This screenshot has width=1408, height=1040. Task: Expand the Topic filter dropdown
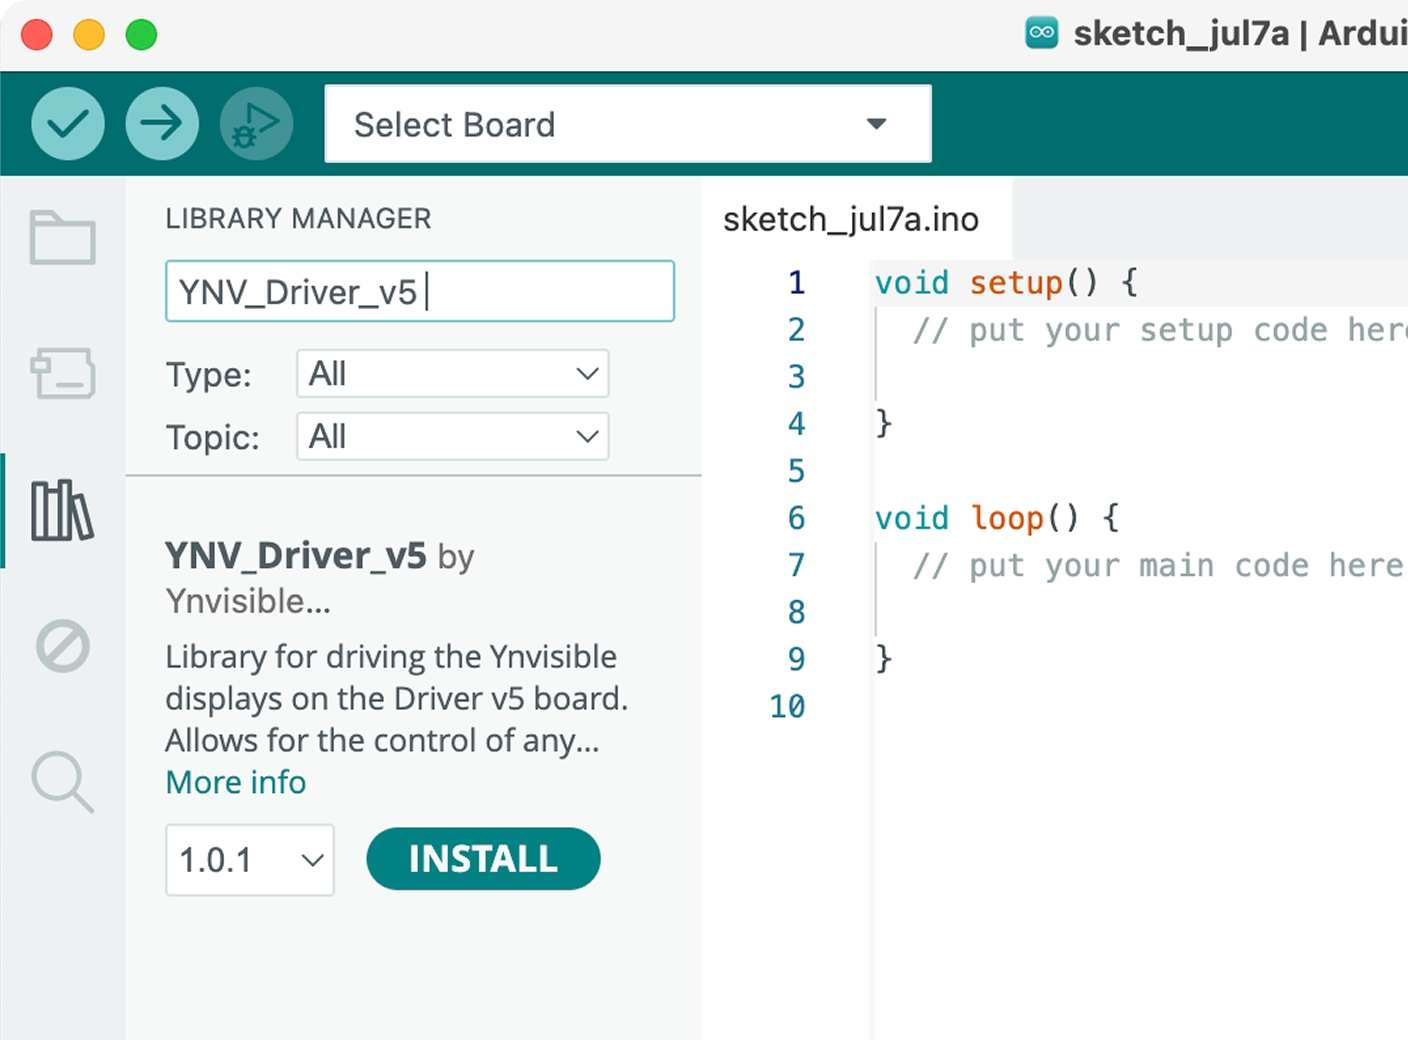pyautogui.click(x=453, y=436)
